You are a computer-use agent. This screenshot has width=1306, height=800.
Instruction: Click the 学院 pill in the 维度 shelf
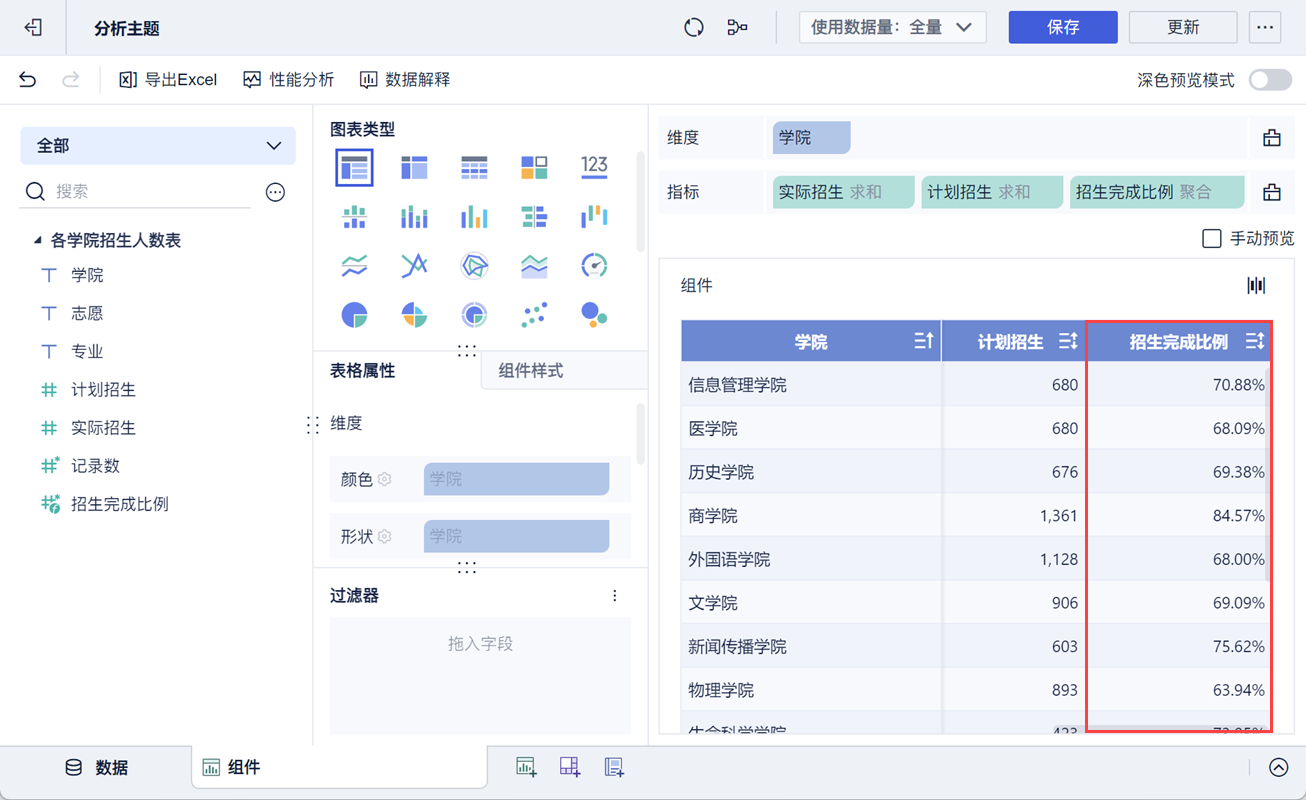pyautogui.click(x=811, y=138)
